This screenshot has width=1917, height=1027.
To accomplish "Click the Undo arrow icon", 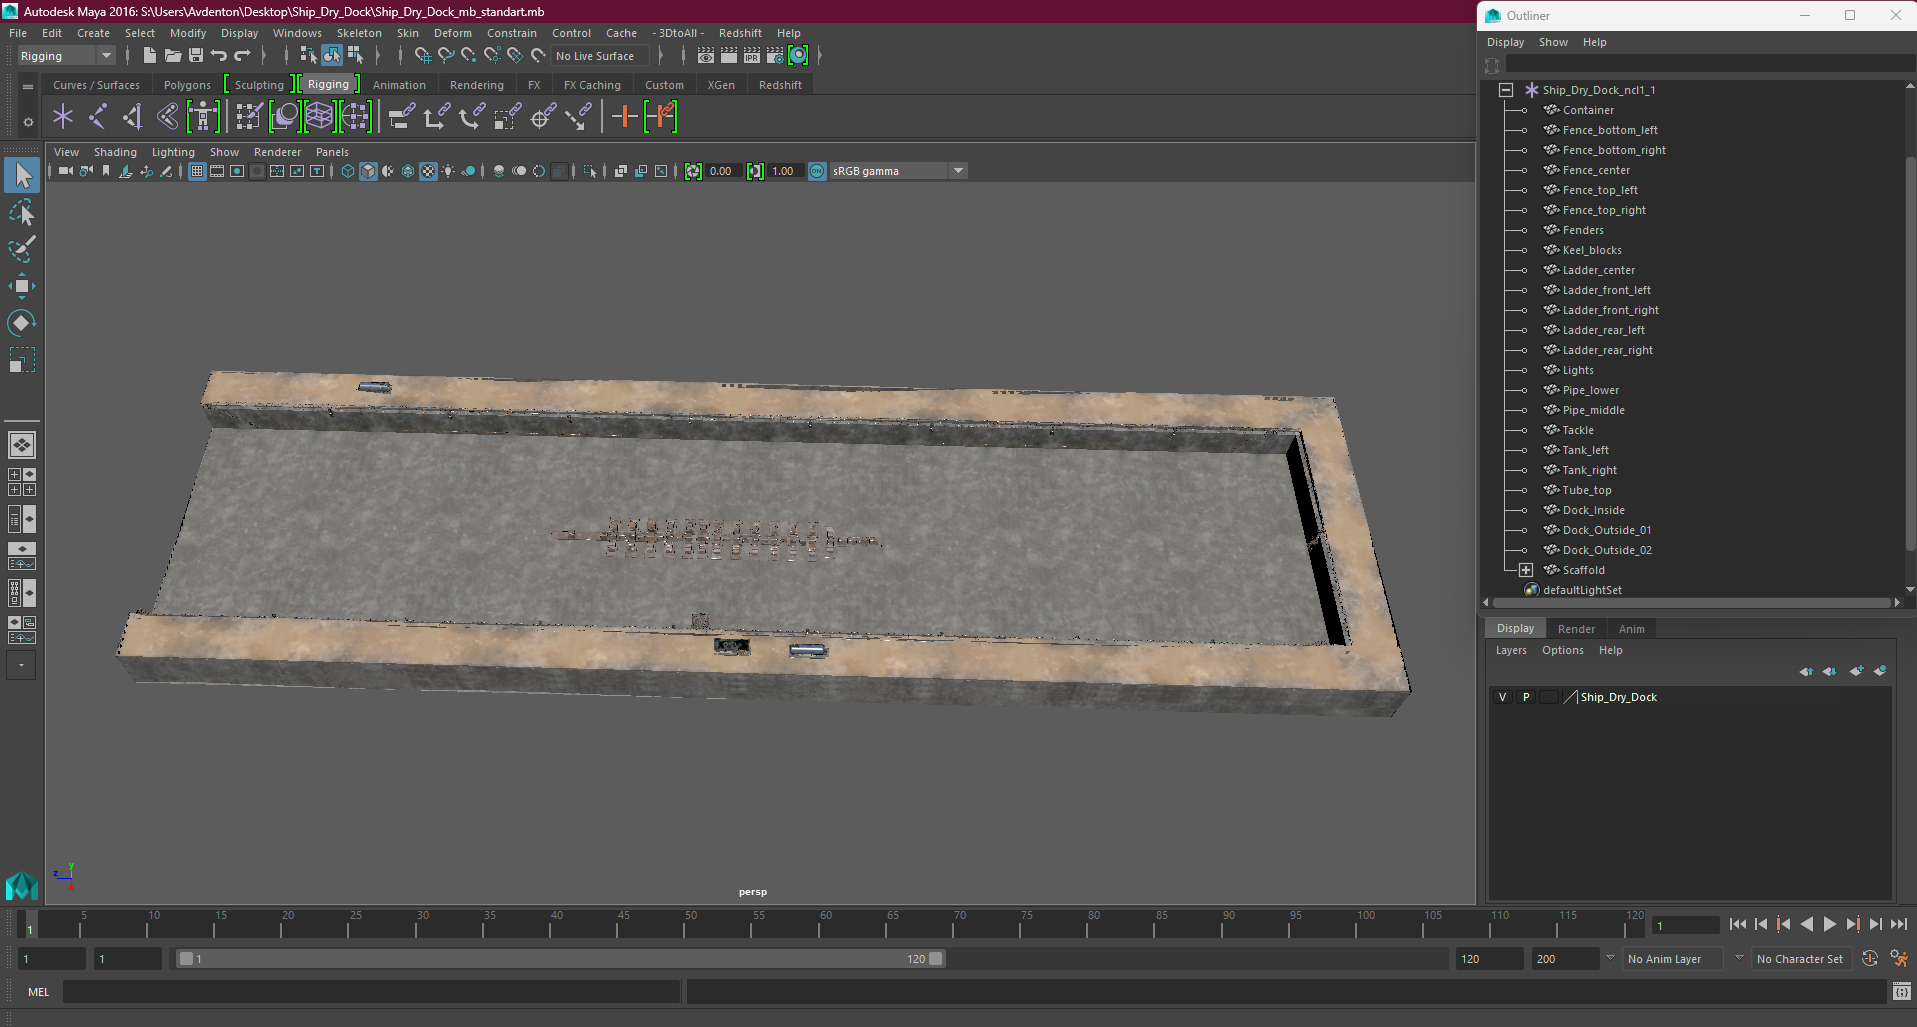I will [219, 56].
